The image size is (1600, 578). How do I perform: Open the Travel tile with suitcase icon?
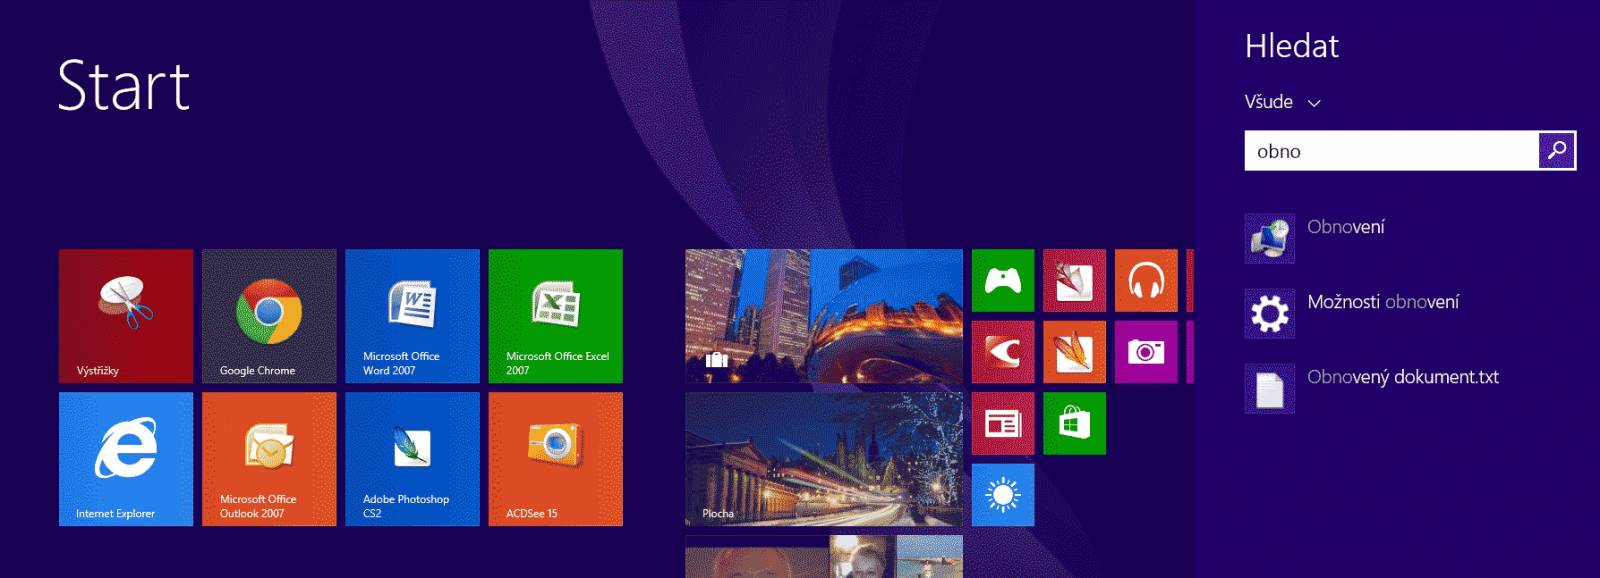tap(824, 316)
